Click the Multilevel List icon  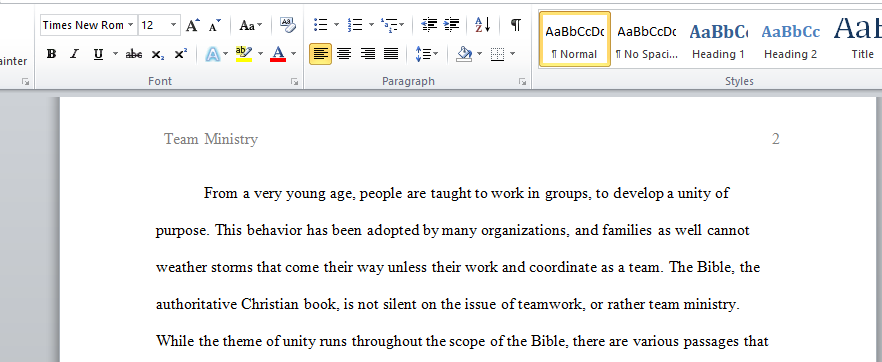[x=388, y=25]
